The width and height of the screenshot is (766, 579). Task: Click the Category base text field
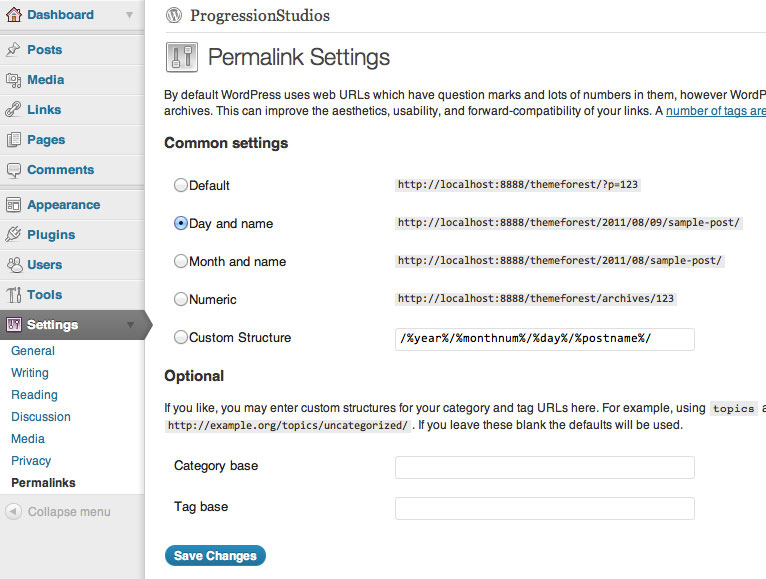[x=544, y=467]
